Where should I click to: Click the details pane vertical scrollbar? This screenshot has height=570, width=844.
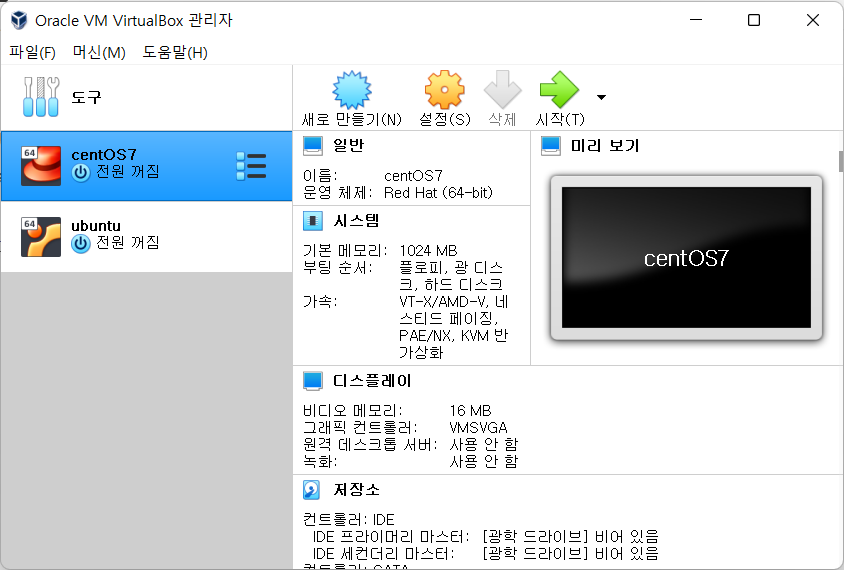pyautogui.click(x=841, y=161)
